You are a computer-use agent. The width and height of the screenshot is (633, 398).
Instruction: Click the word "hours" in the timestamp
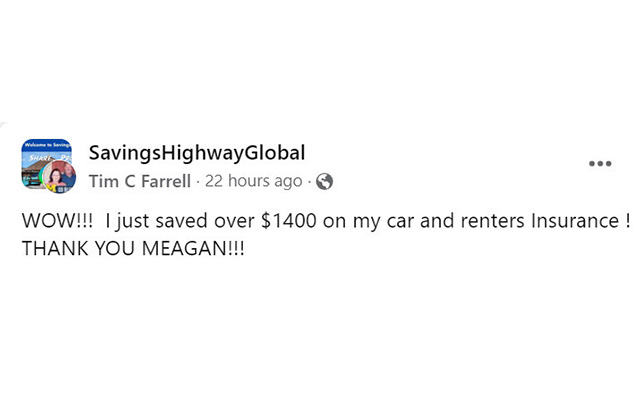click(248, 181)
